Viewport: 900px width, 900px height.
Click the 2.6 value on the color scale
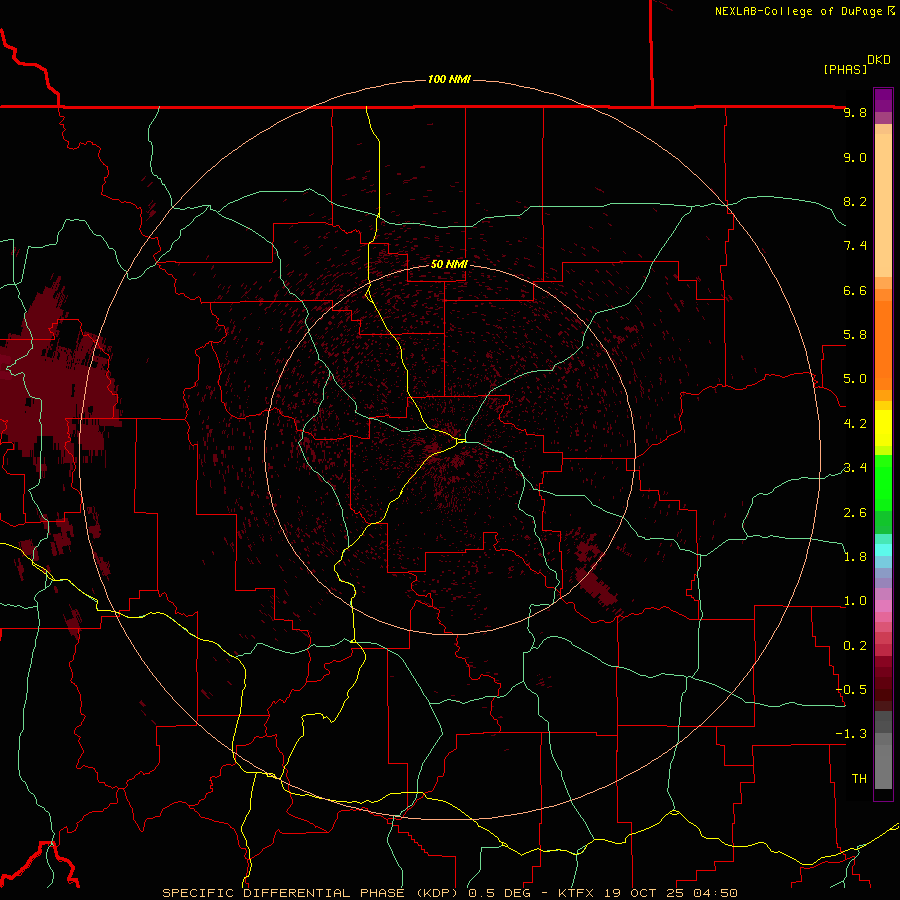(855, 513)
